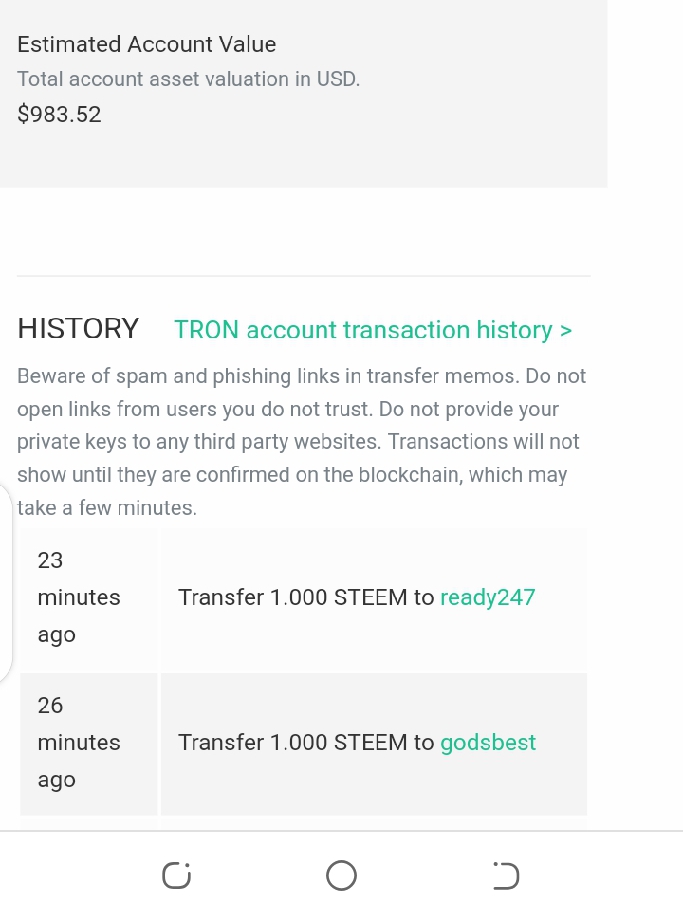Tap the Android back navigation icon

[506, 876]
